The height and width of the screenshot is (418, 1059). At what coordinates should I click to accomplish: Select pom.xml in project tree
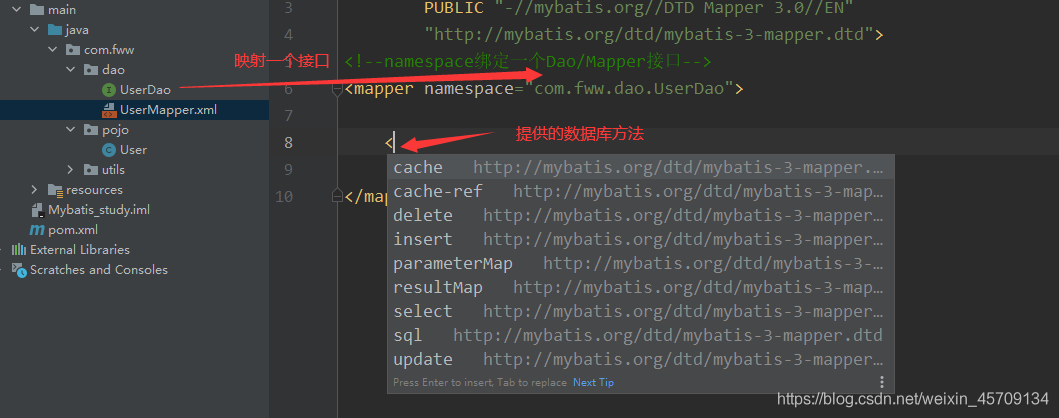73,230
